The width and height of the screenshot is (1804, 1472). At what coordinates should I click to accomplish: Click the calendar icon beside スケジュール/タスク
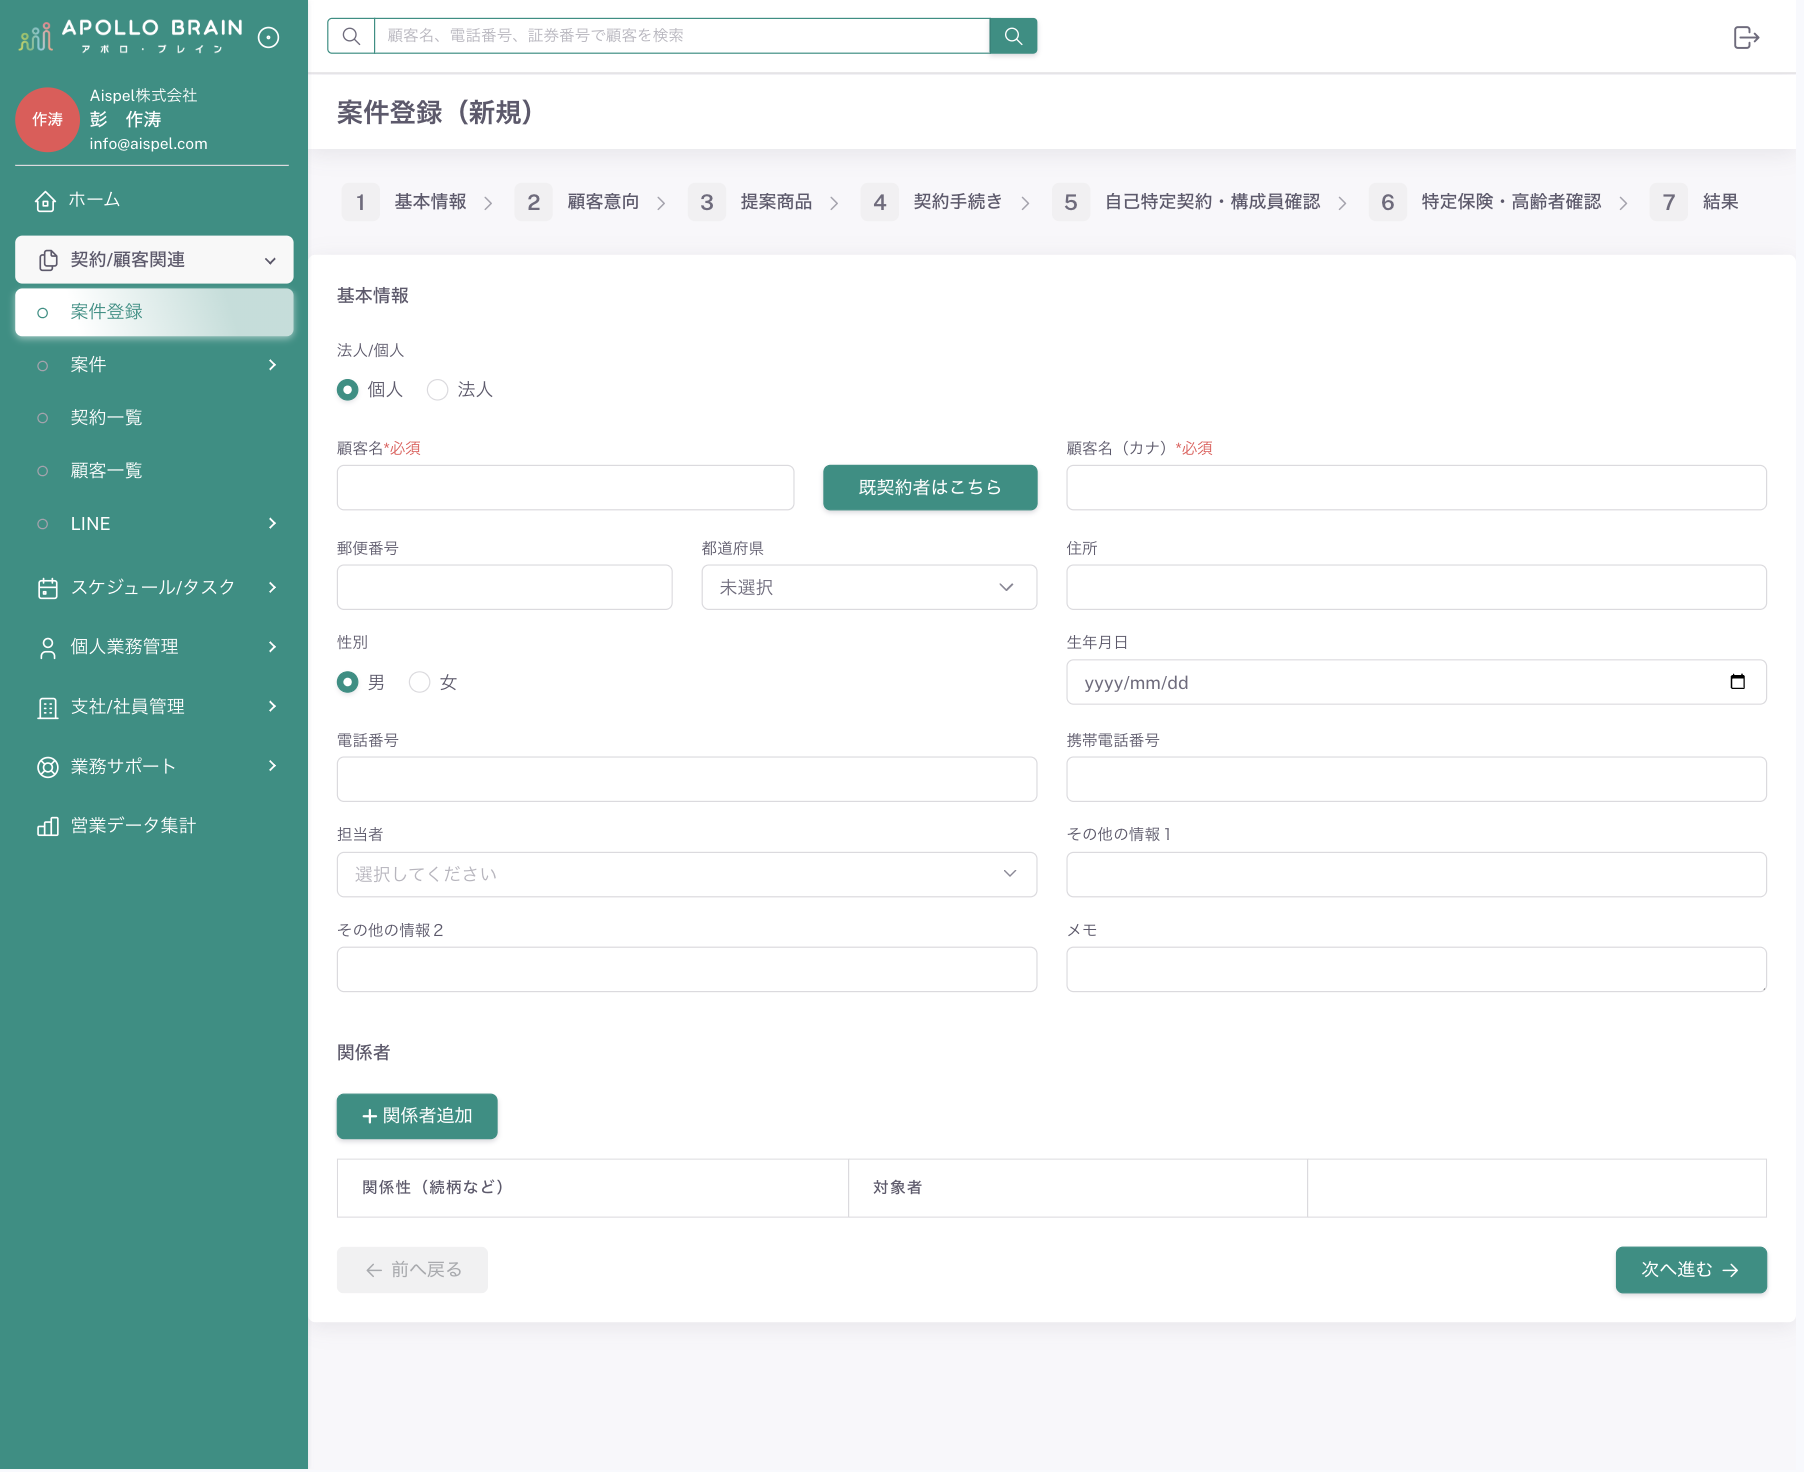[x=48, y=588]
